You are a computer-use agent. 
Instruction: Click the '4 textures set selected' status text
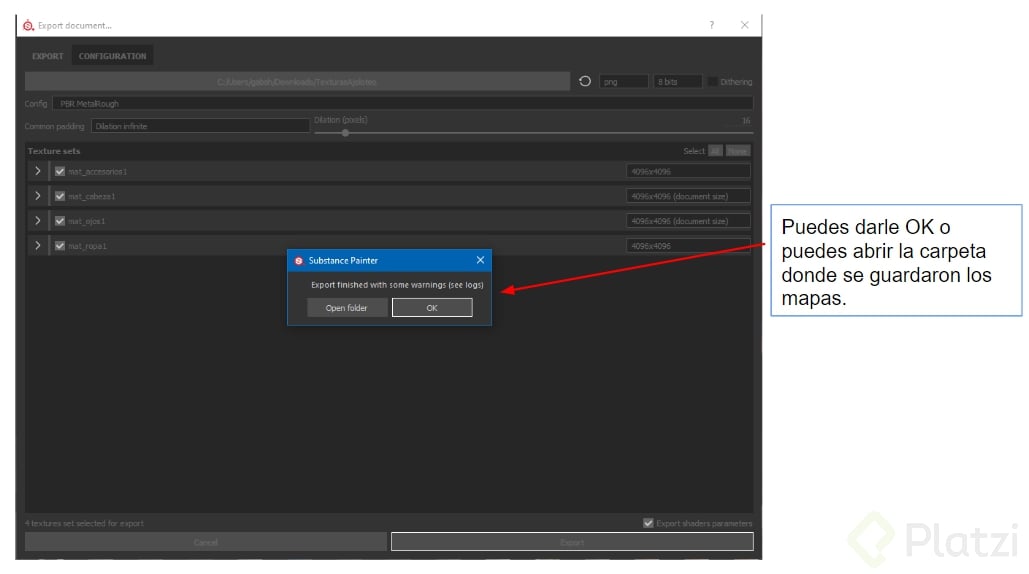(84, 523)
